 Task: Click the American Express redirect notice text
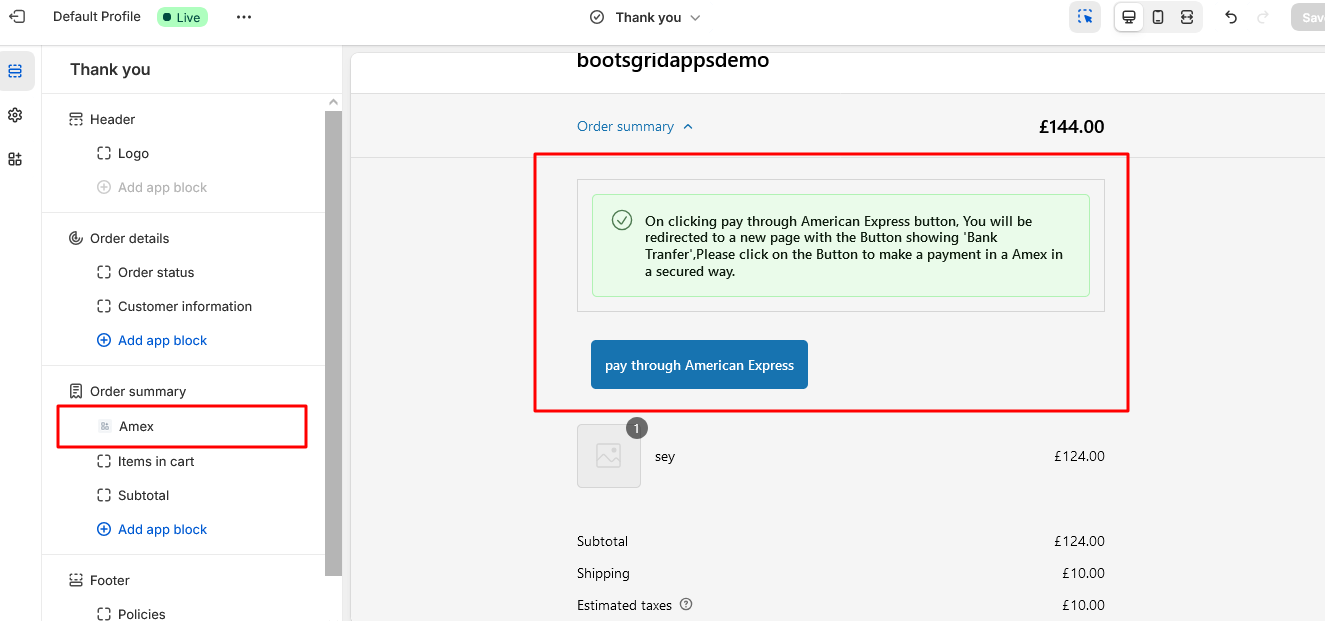point(854,246)
